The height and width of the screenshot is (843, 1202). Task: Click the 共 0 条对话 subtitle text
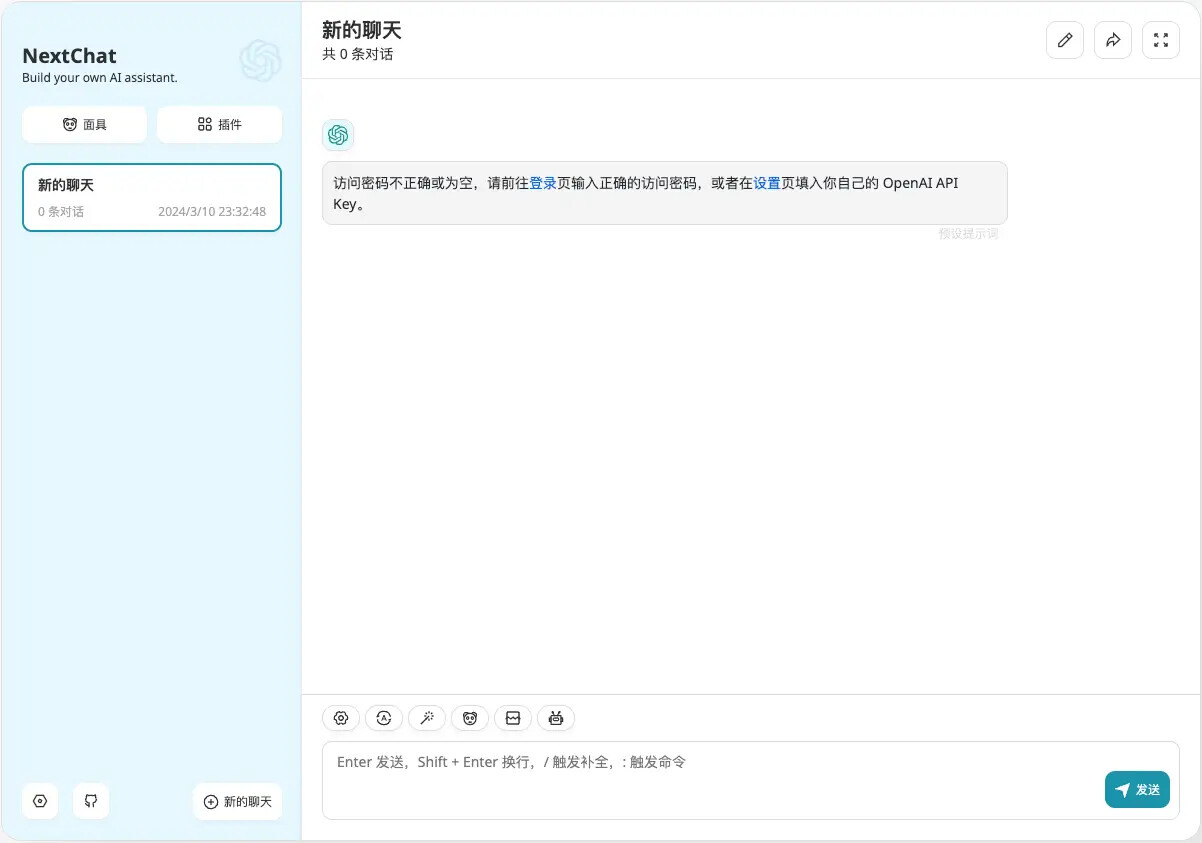click(357, 54)
